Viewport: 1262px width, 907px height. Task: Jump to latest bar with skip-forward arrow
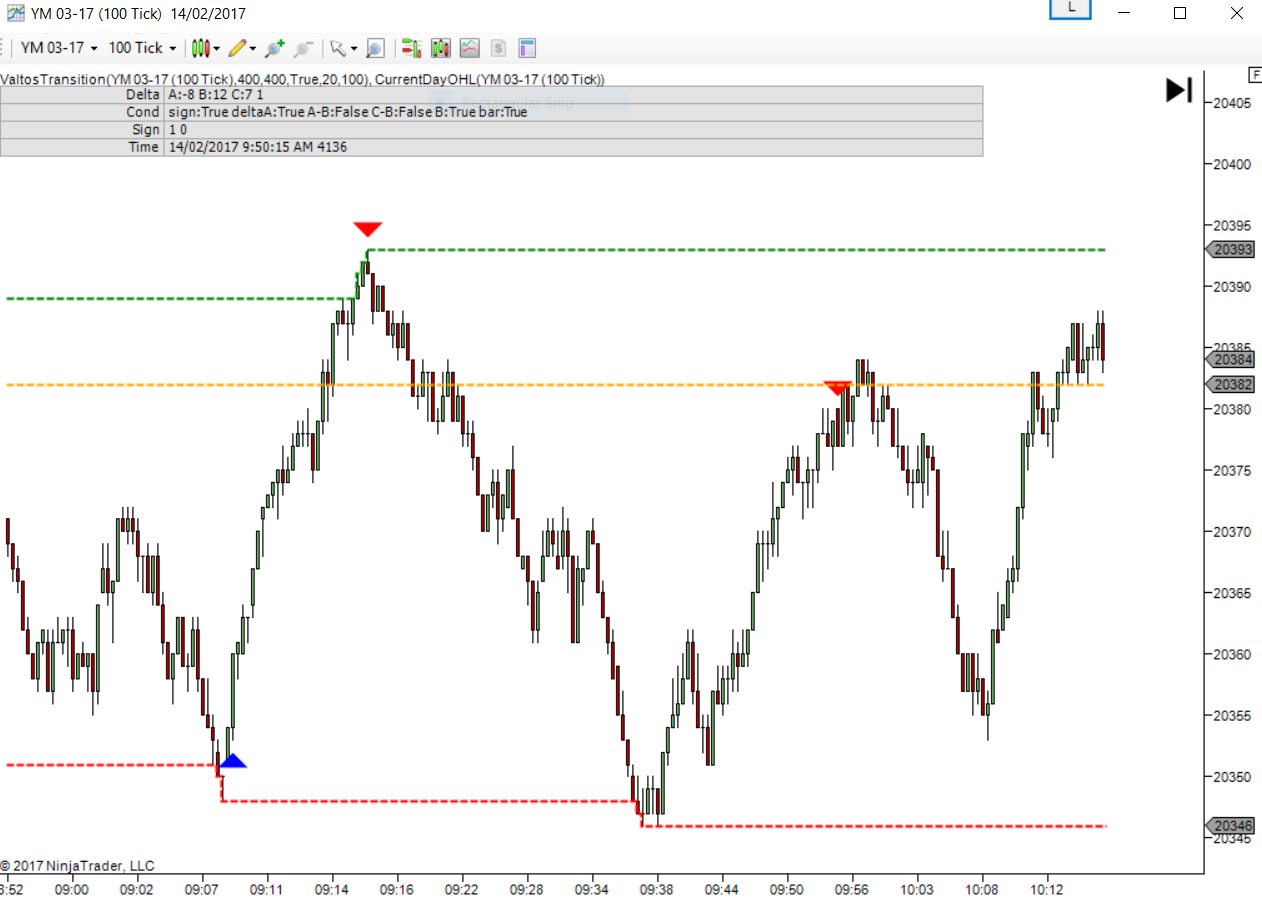(x=1179, y=90)
